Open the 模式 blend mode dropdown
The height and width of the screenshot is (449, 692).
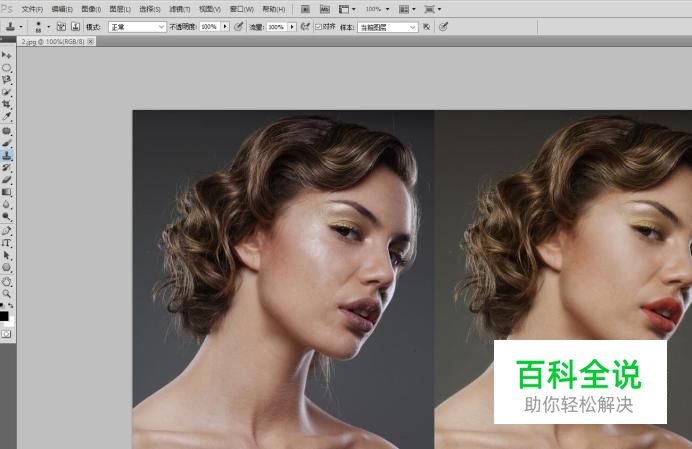tap(137, 27)
